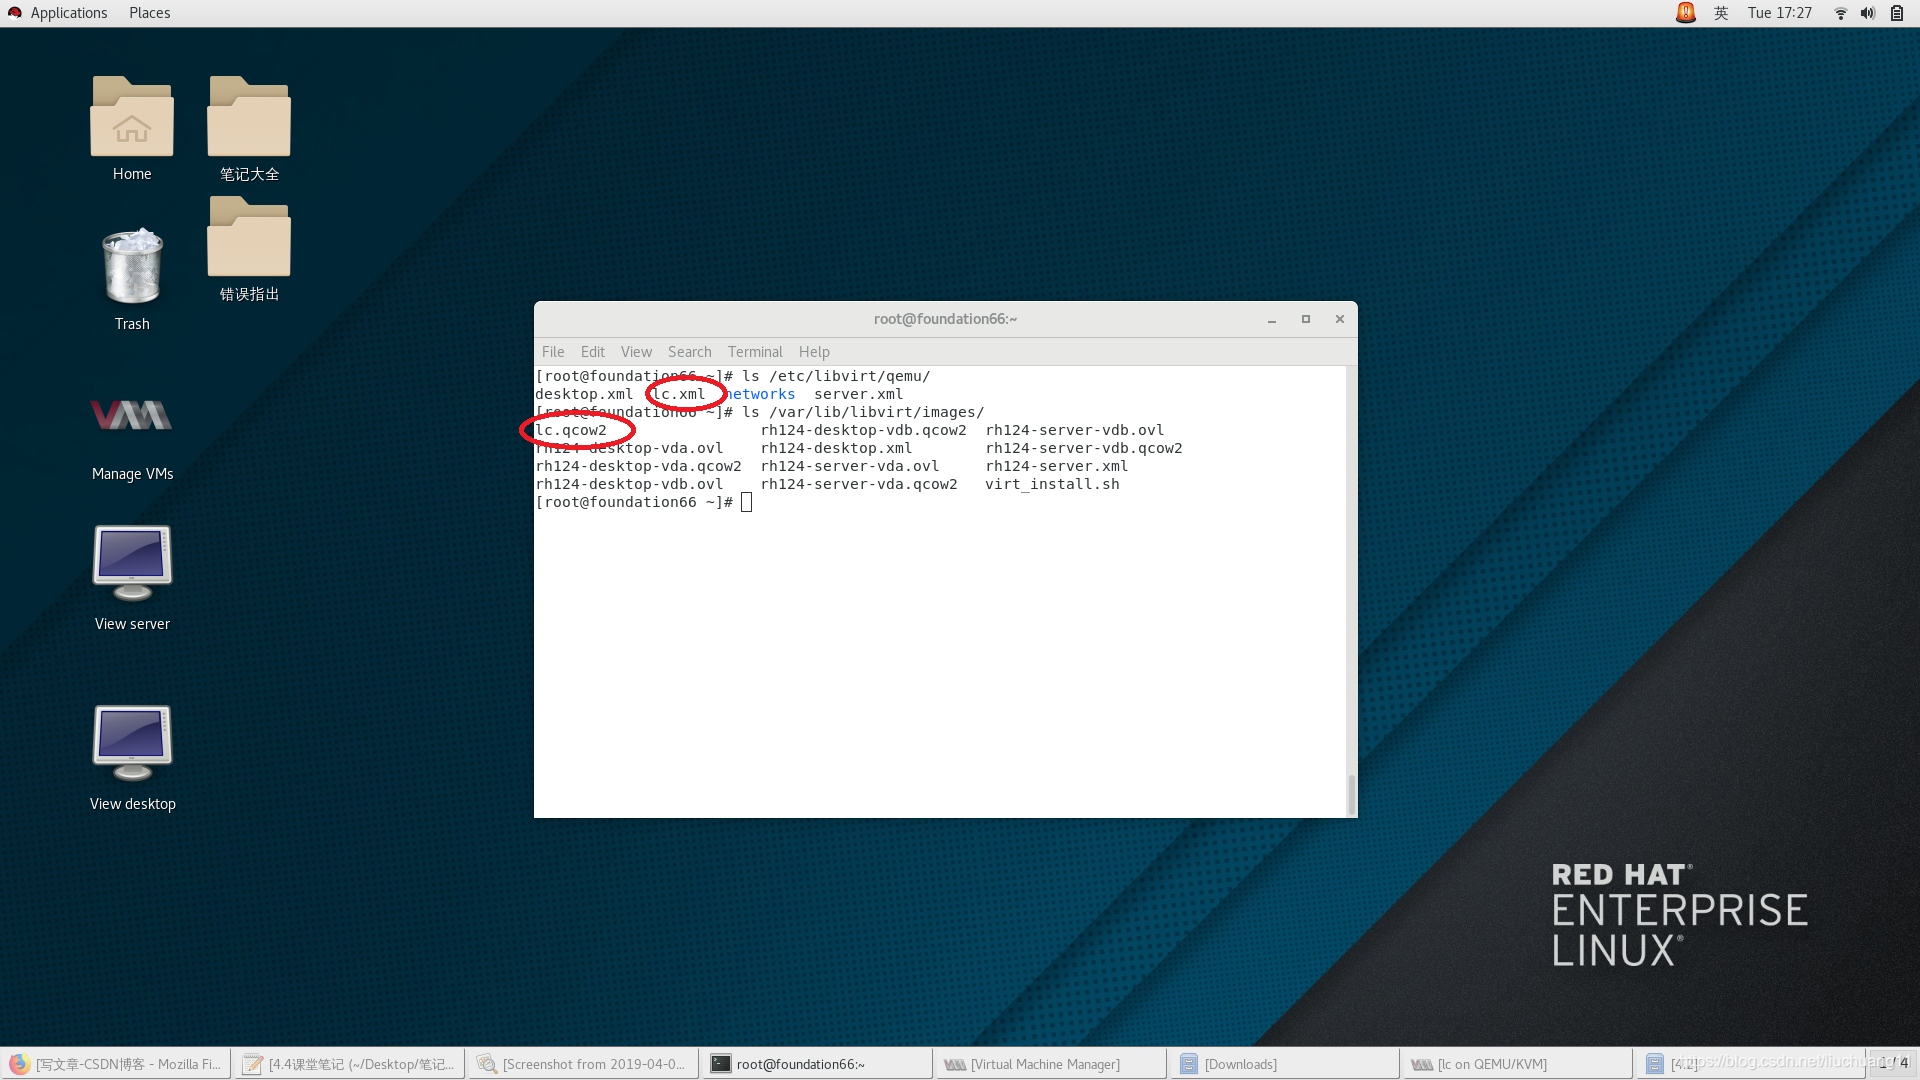
Task: Switch to Mozilla Firefox CSDN taskbar item
Action: tap(116, 1064)
